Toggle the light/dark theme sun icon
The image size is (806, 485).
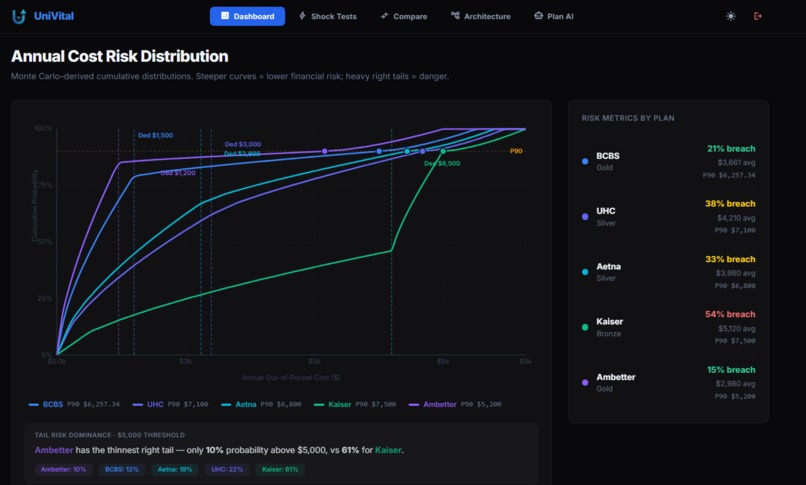coord(730,16)
